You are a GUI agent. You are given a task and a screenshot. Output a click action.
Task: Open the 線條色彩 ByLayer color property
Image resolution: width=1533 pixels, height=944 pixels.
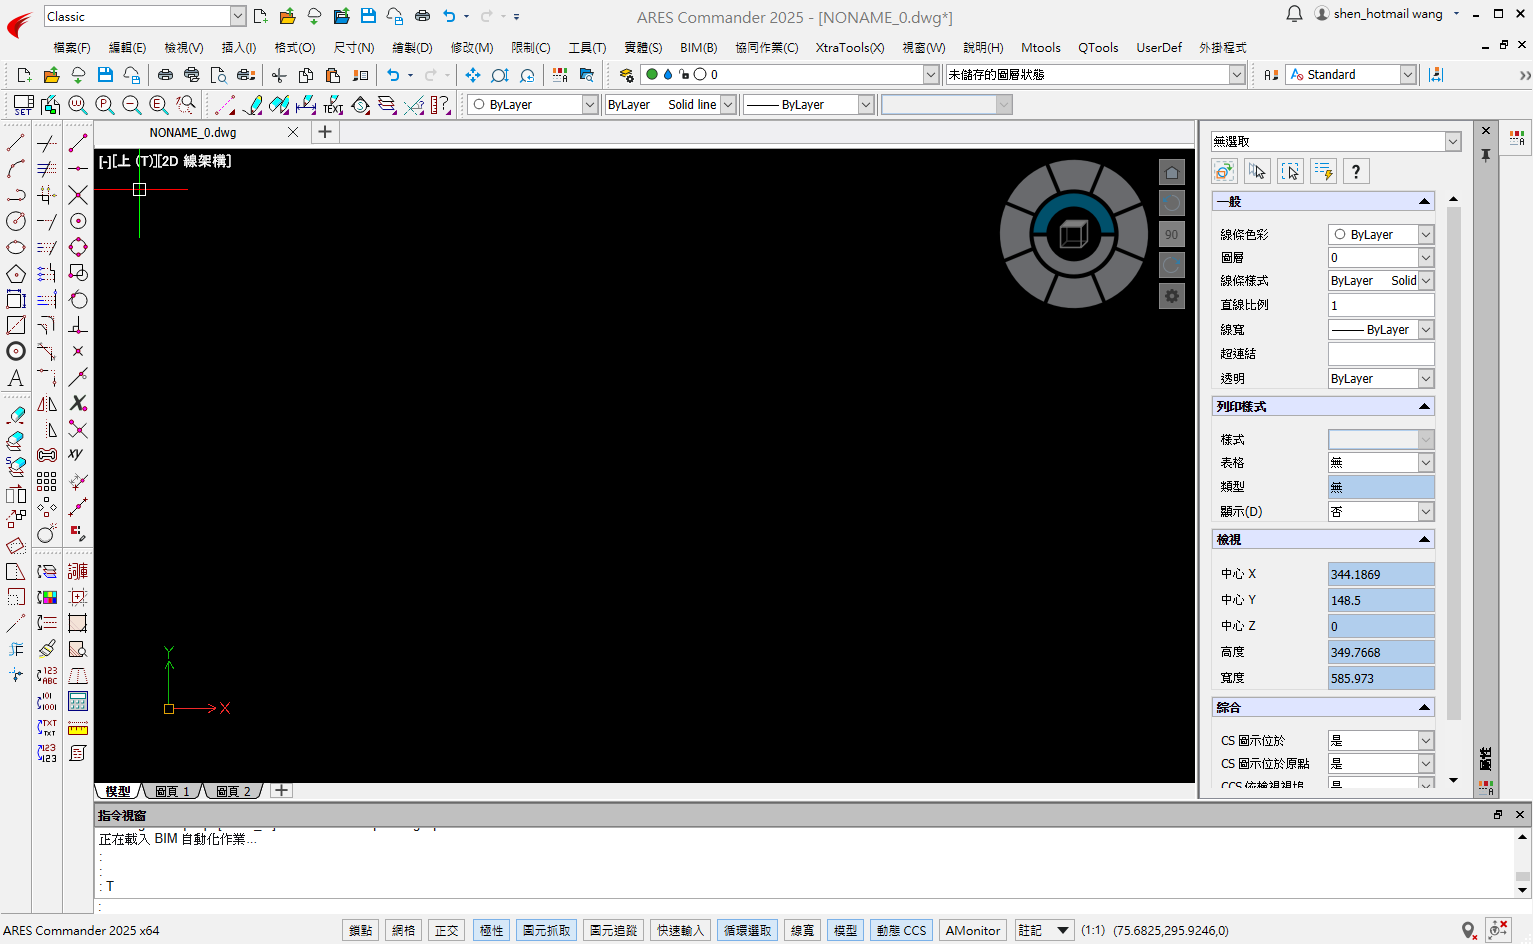pos(1381,234)
